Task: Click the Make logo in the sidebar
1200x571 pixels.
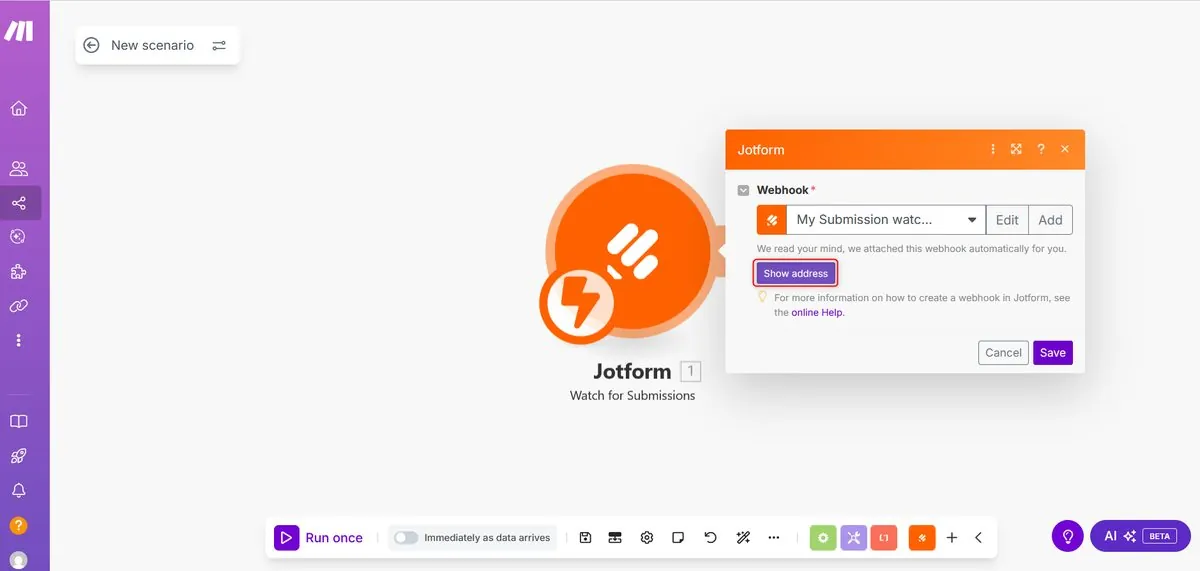Action: 19,31
